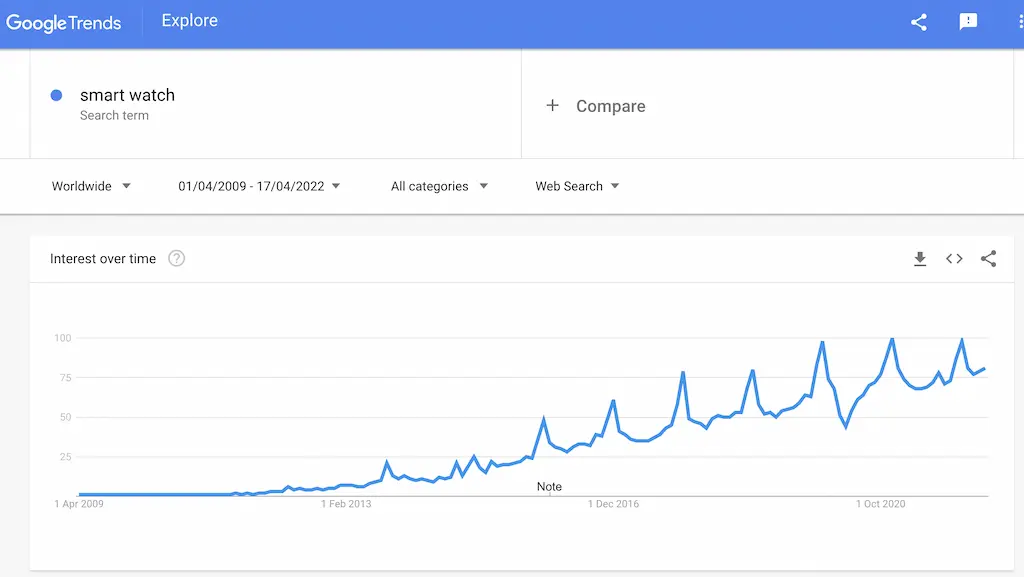
Task: Click the Interest over time heading
Action: pyautogui.click(x=103, y=258)
